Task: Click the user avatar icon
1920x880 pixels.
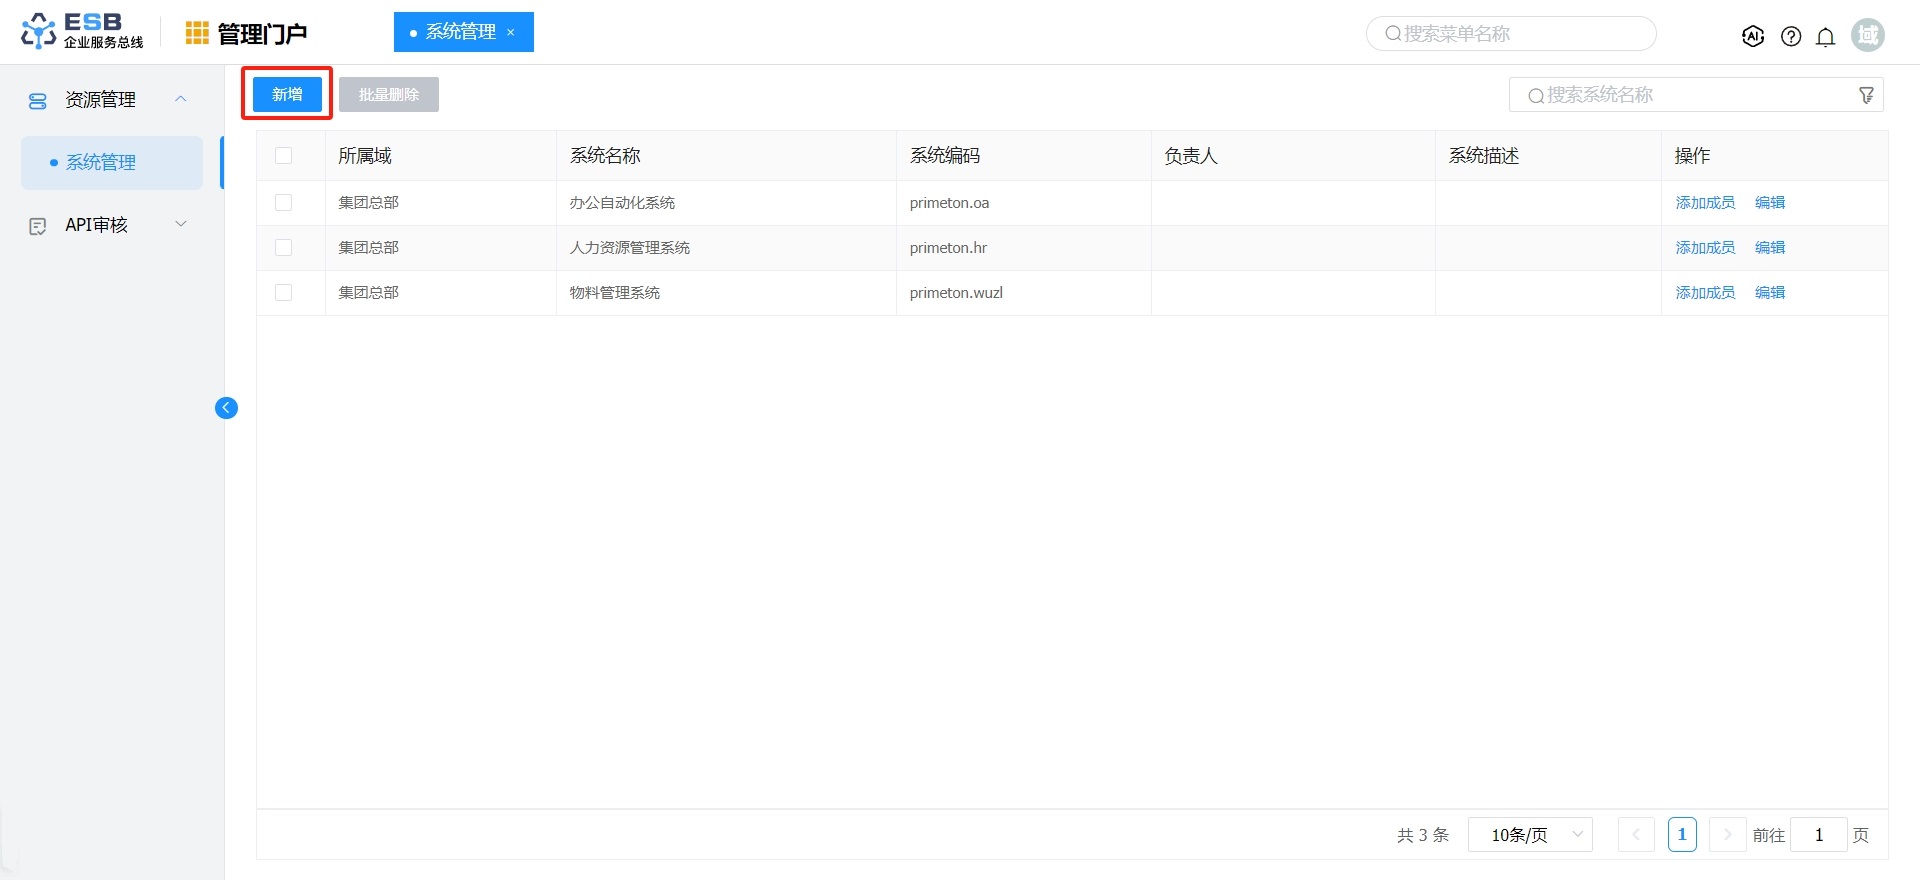Action: click(1867, 35)
